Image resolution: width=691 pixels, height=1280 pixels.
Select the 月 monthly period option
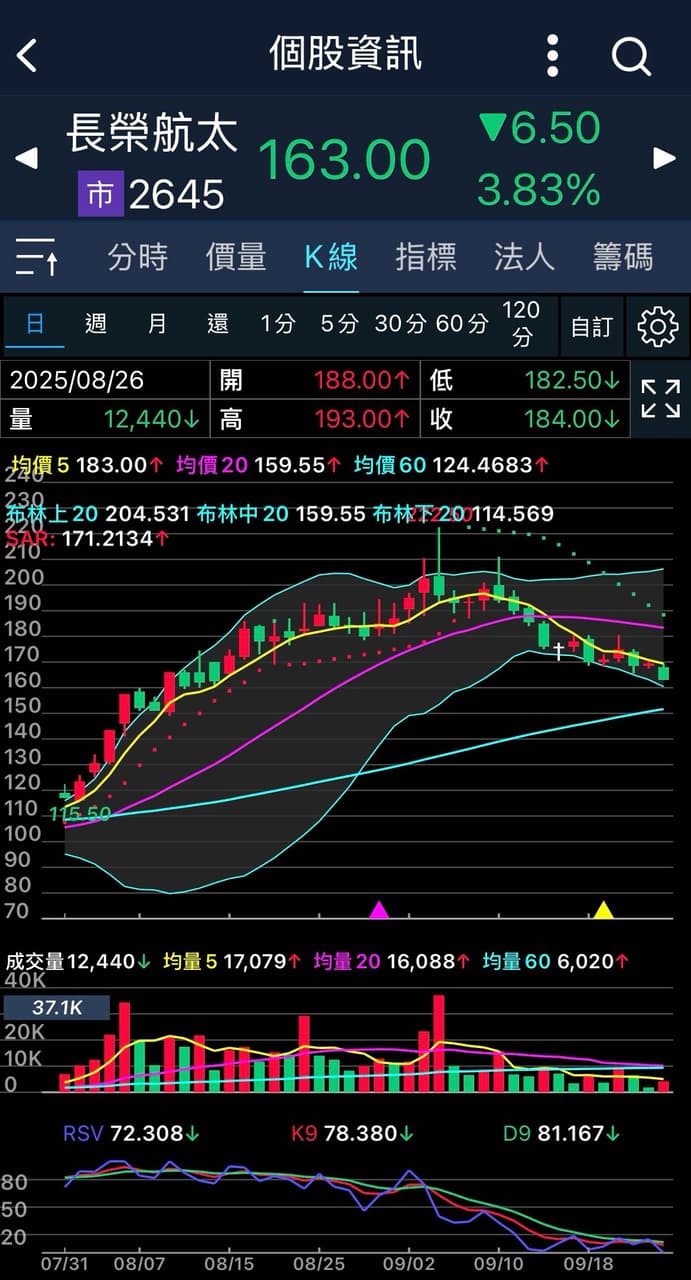point(157,324)
